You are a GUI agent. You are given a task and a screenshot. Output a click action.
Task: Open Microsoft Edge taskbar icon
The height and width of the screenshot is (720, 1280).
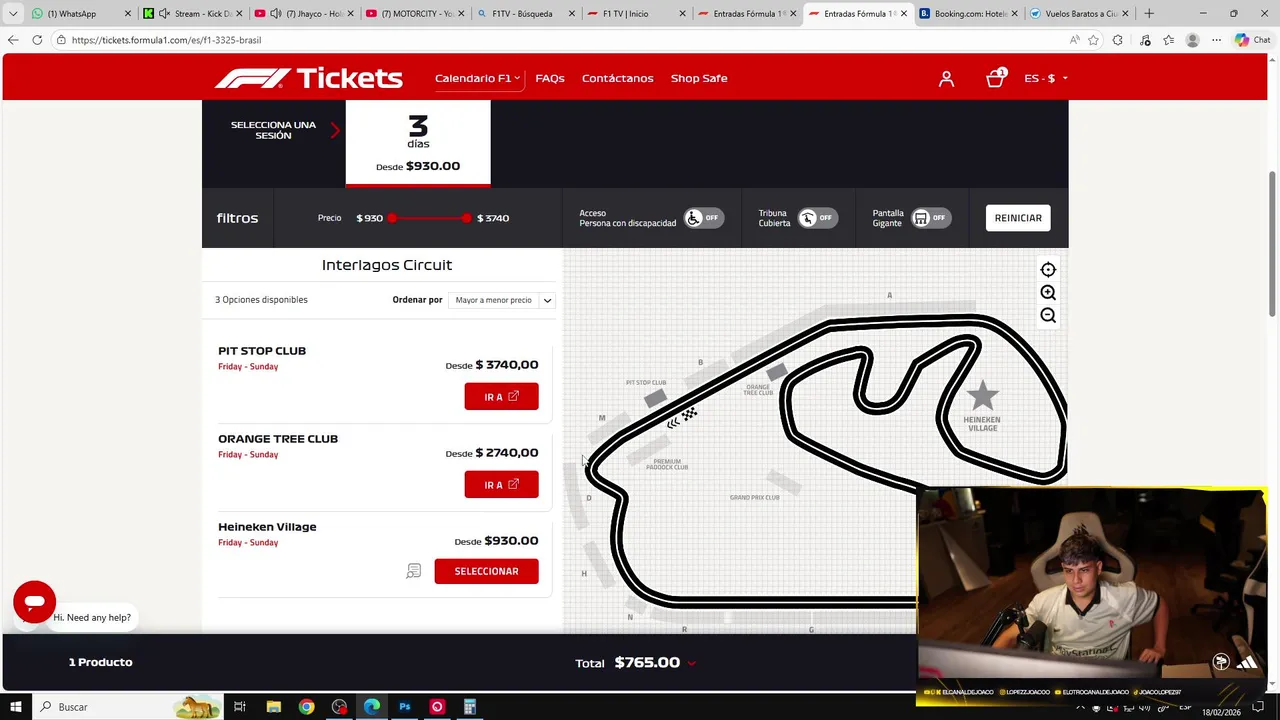point(372,707)
